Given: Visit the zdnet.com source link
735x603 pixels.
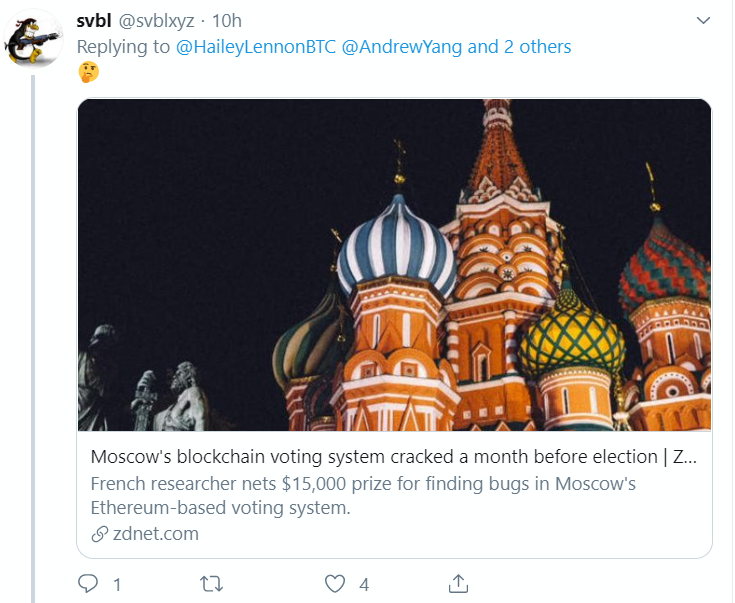Looking at the screenshot, I should [156, 534].
